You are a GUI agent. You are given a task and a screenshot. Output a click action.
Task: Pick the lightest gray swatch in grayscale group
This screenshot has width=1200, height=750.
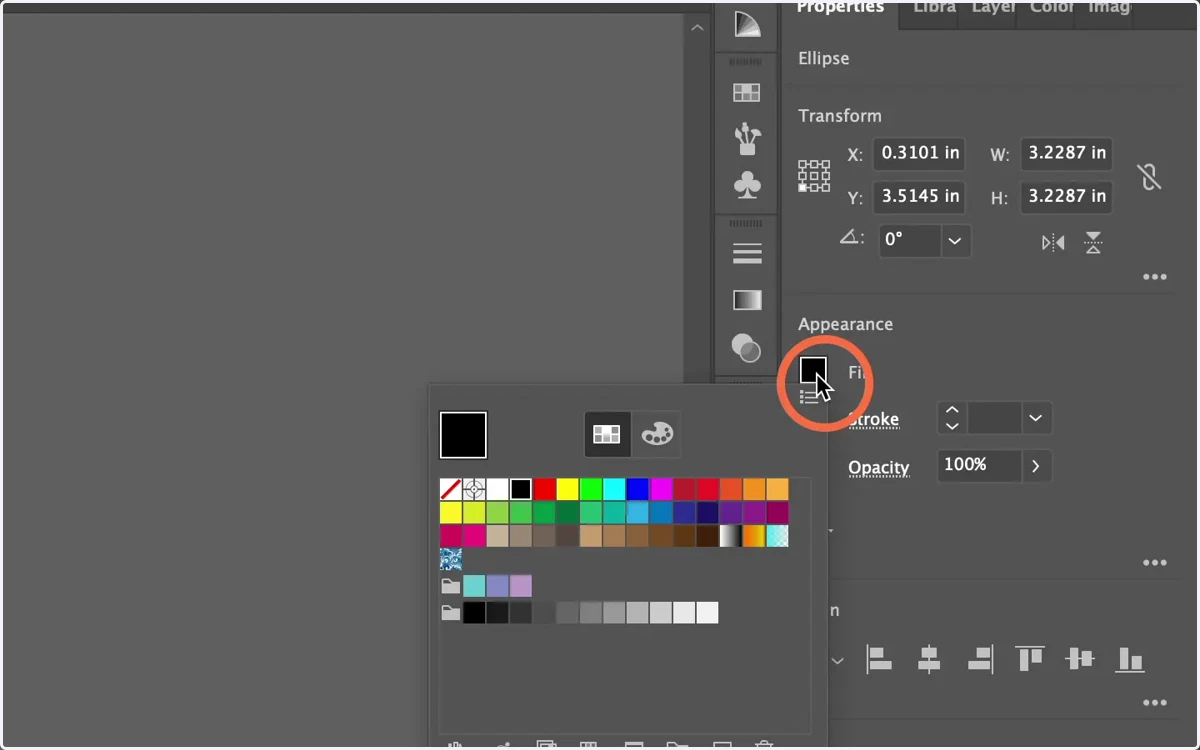[x=707, y=613]
